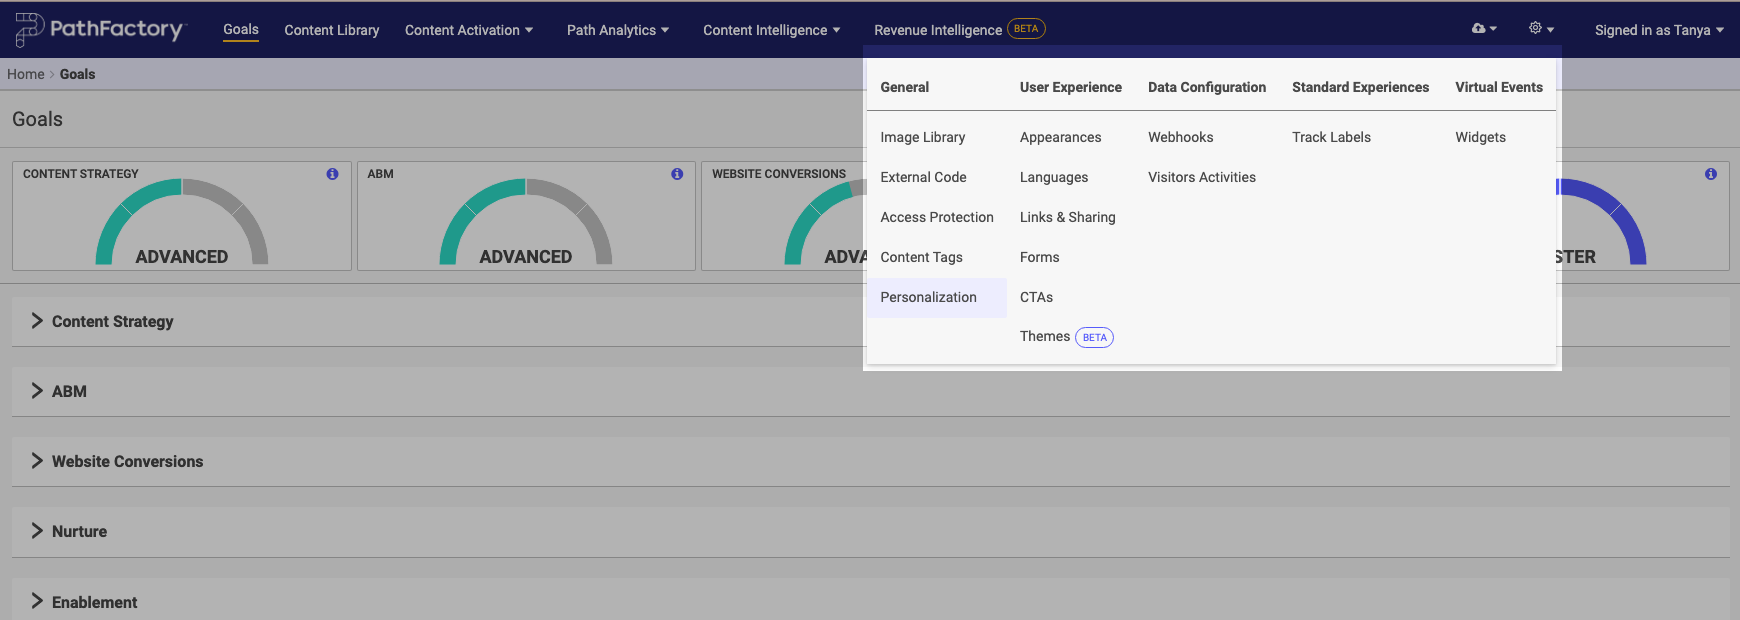Open the cloud upload menu icon
Image resolution: width=1740 pixels, height=620 pixels.
[x=1483, y=29]
